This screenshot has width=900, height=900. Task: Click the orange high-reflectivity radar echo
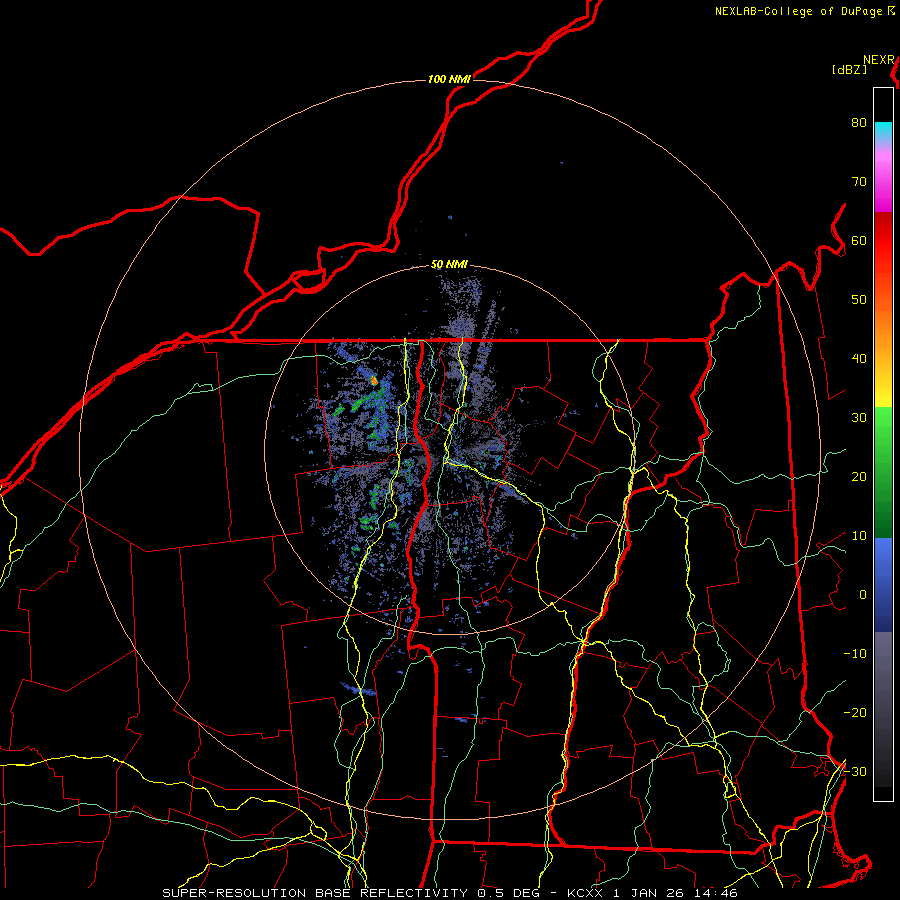[374, 380]
